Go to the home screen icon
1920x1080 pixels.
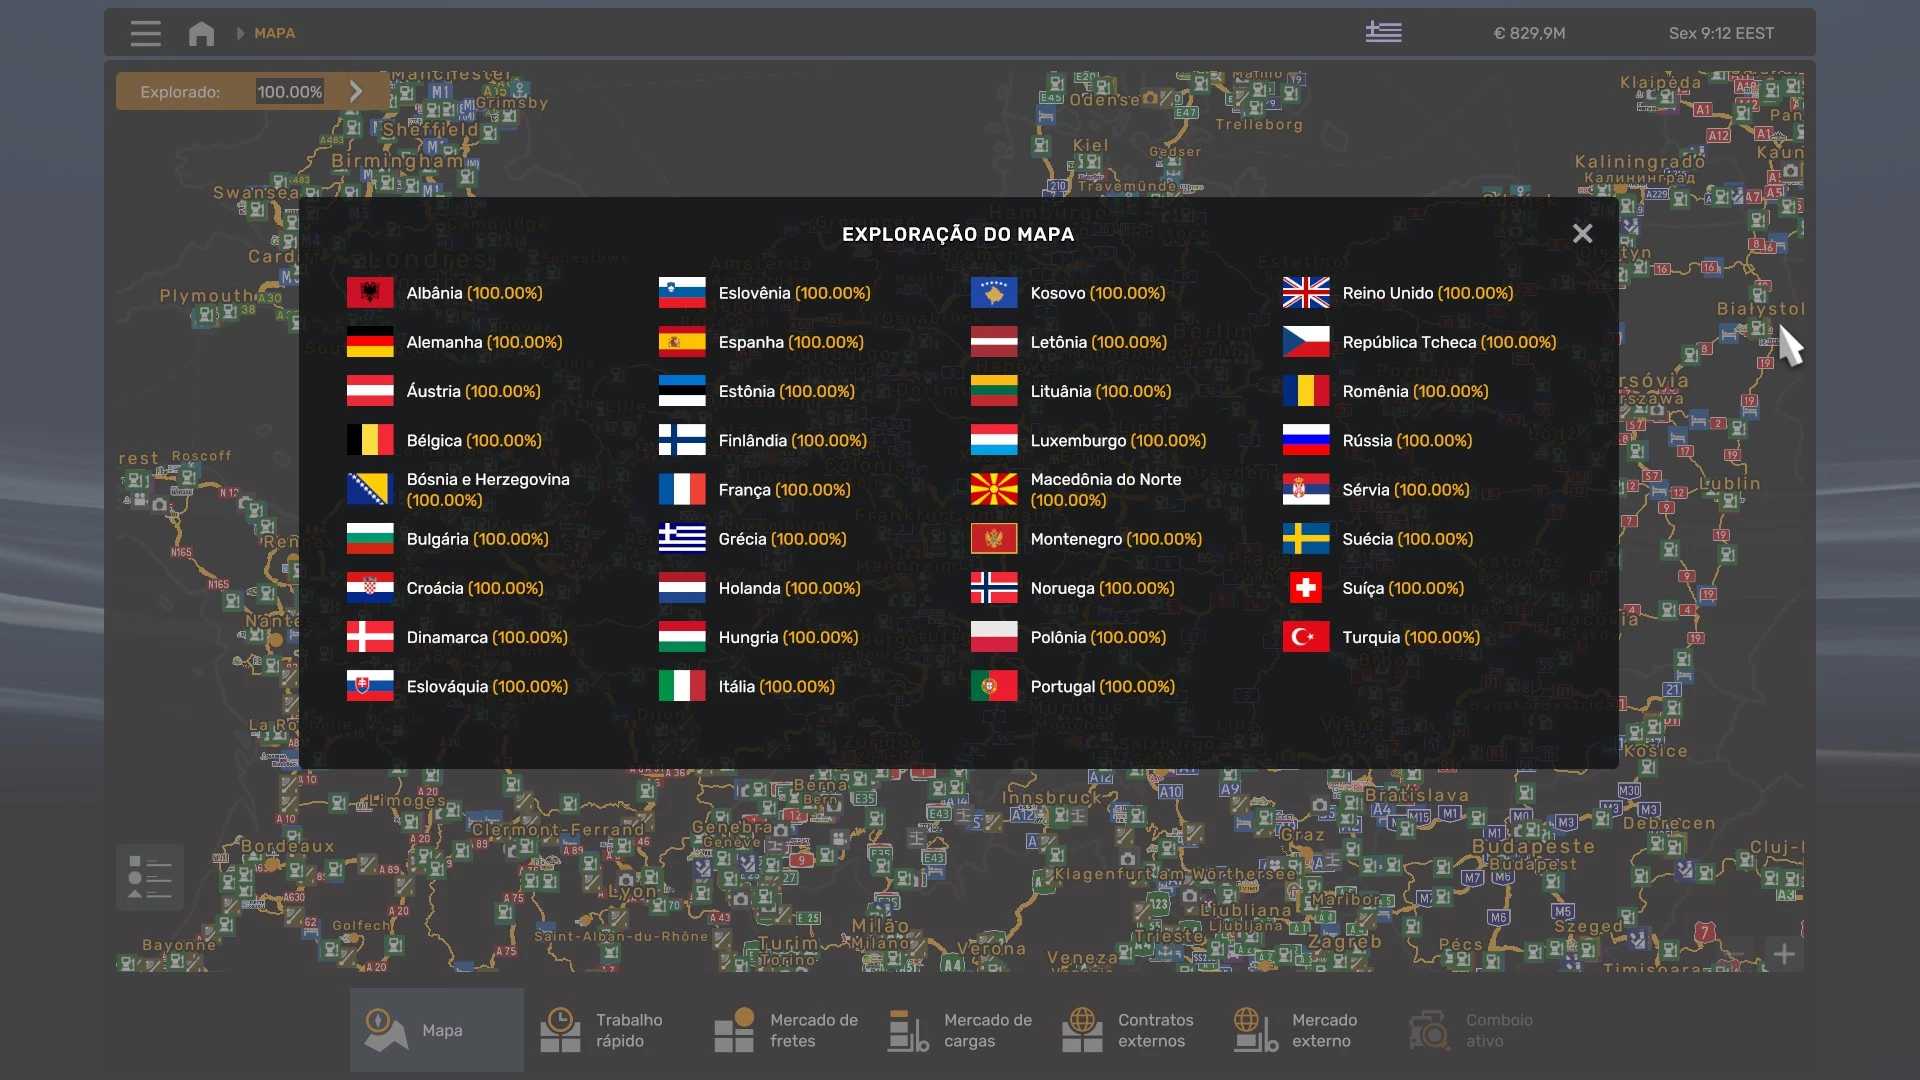pos(201,33)
